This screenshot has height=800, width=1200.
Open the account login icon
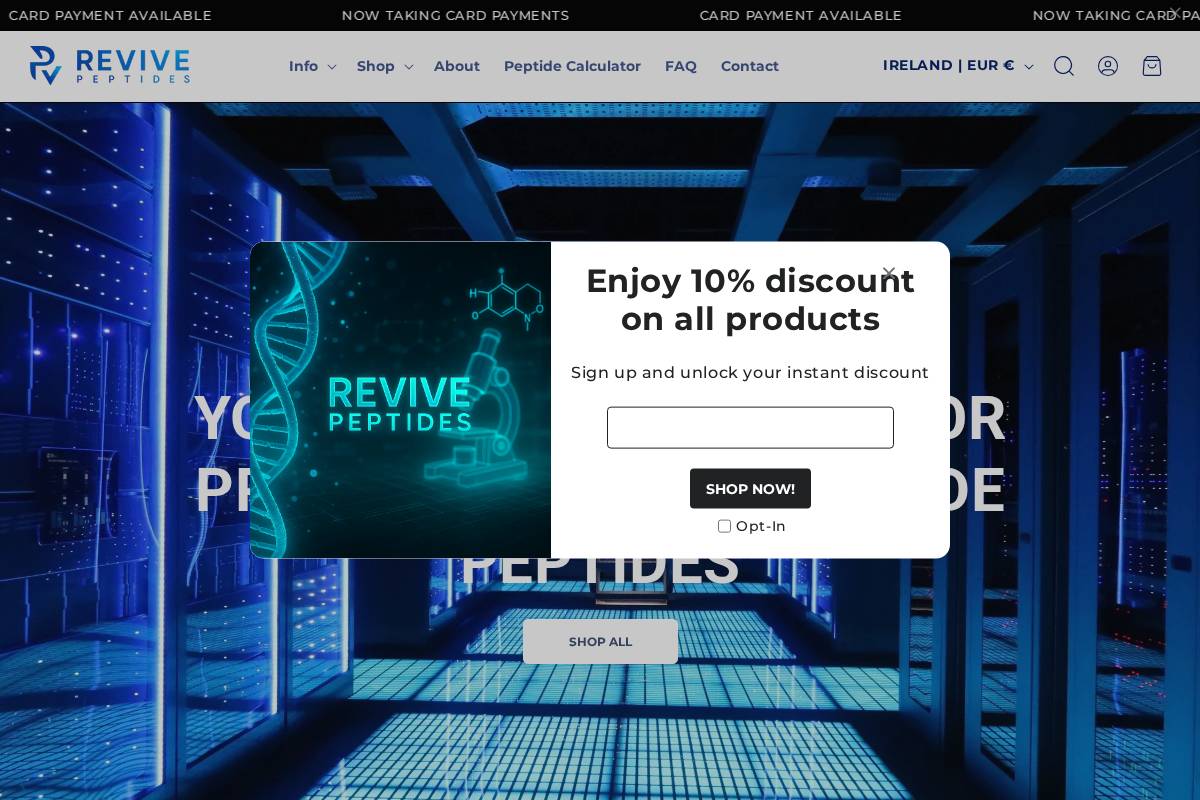(x=1108, y=66)
